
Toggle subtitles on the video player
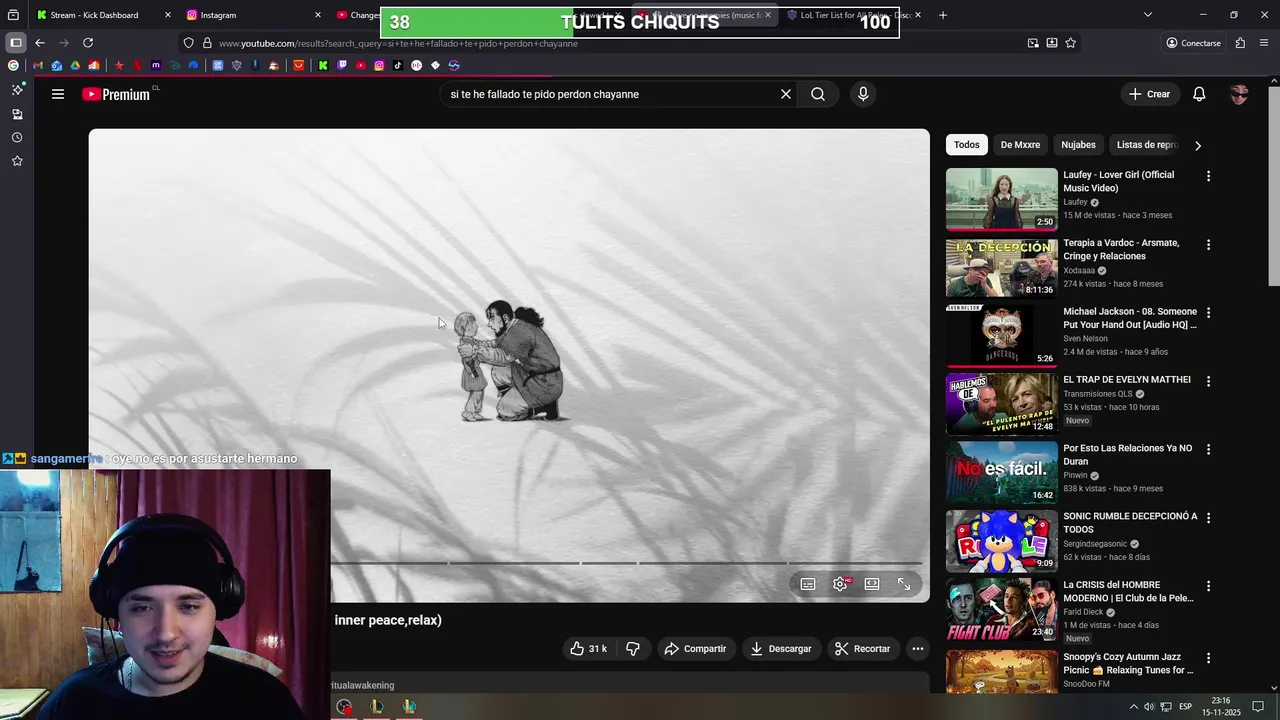(x=808, y=584)
